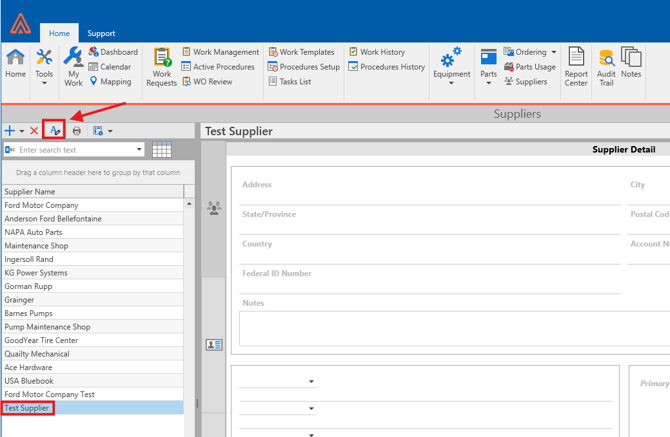This screenshot has width=670, height=437.
Task: Open the Report Center
Action: tap(576, 66)
